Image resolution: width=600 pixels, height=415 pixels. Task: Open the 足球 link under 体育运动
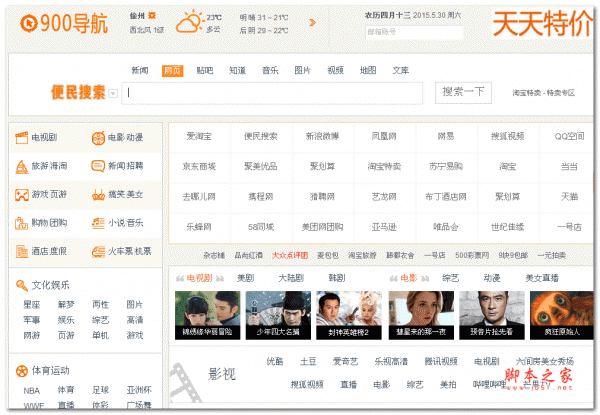point(100,390)
